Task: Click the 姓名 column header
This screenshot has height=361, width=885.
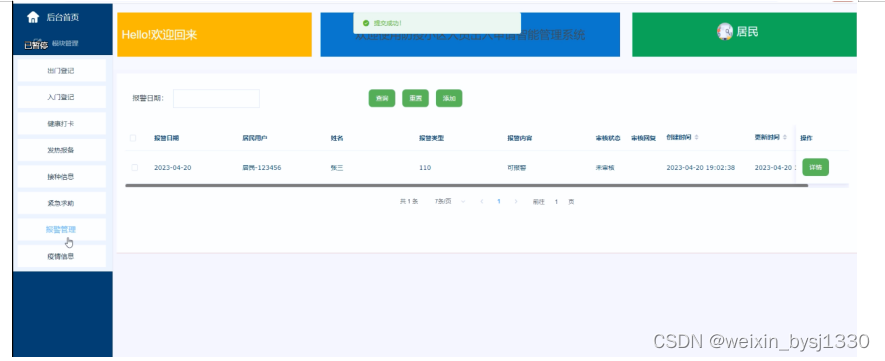Action: [x=337, y=138]
